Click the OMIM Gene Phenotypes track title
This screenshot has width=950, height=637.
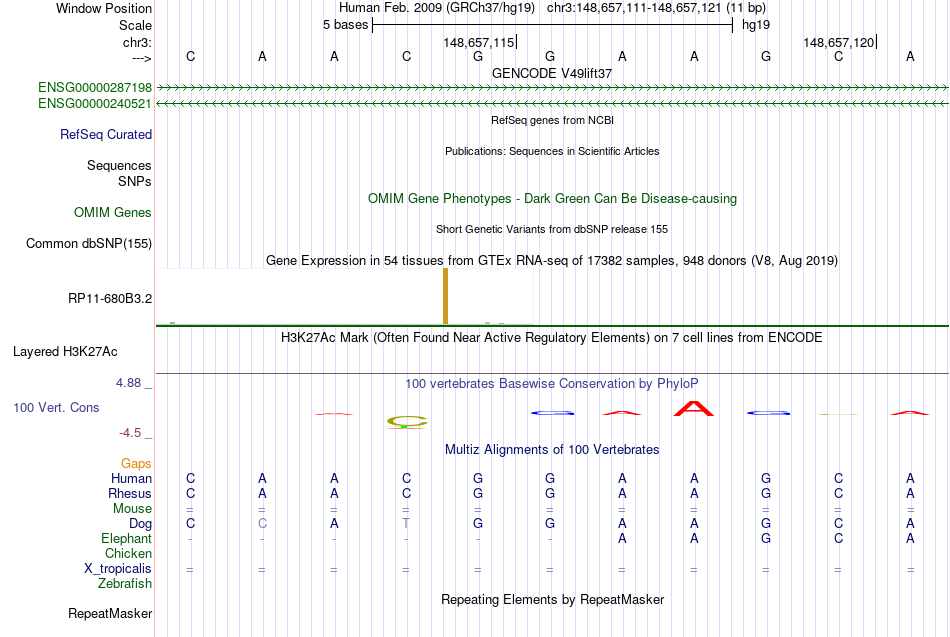[553, 199]
